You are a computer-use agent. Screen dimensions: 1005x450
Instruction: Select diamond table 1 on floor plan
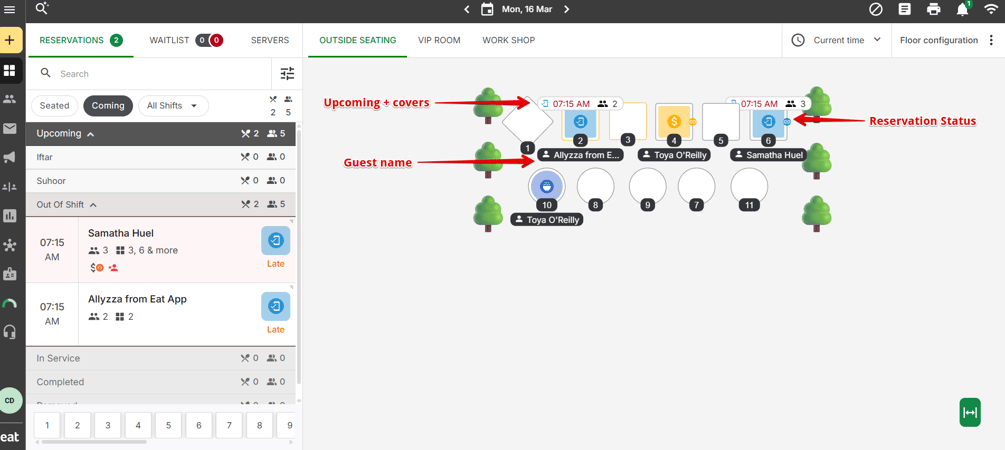tap(527, 122)
